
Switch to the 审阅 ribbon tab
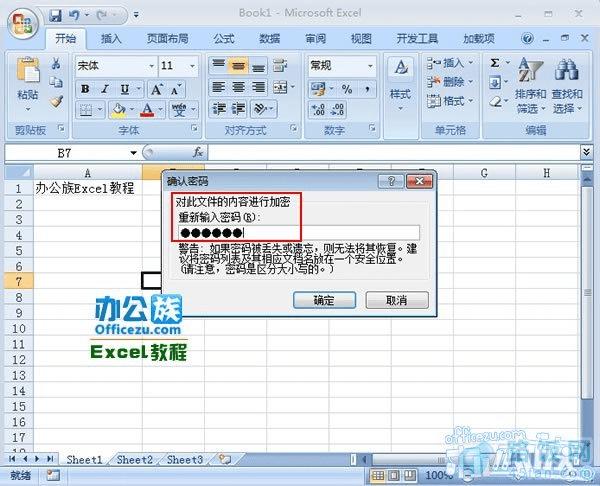(315, 39)
